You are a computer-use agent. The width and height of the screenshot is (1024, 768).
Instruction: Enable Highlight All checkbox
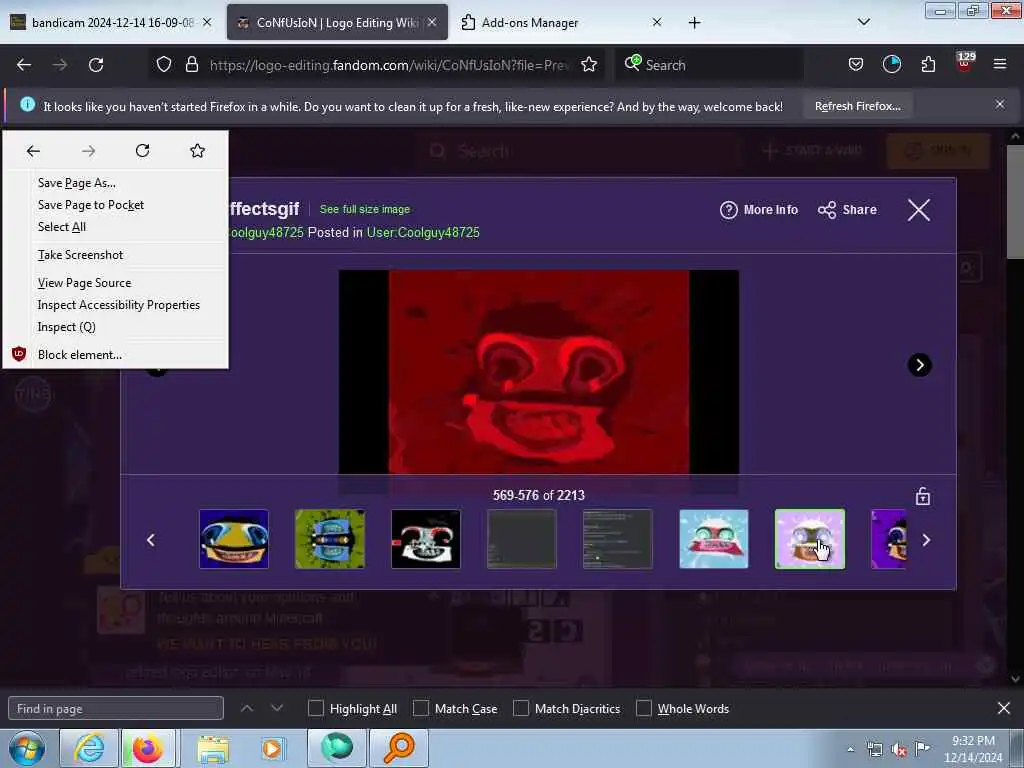point(315,709)
